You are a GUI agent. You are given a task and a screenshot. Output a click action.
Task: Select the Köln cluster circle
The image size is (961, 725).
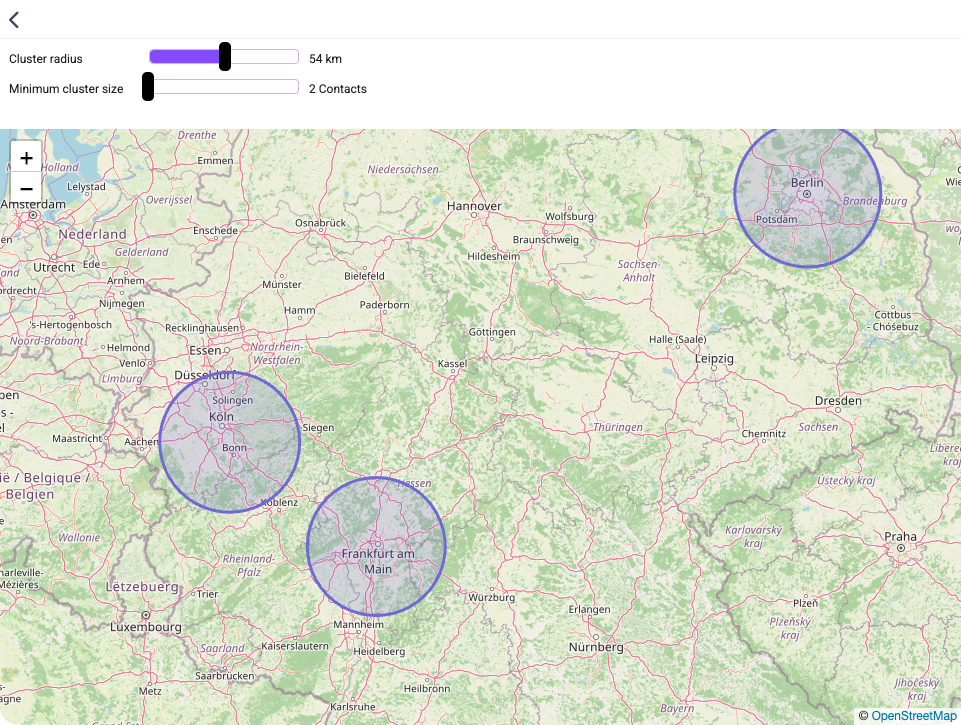pyautogui.click(x=230, y=442)
